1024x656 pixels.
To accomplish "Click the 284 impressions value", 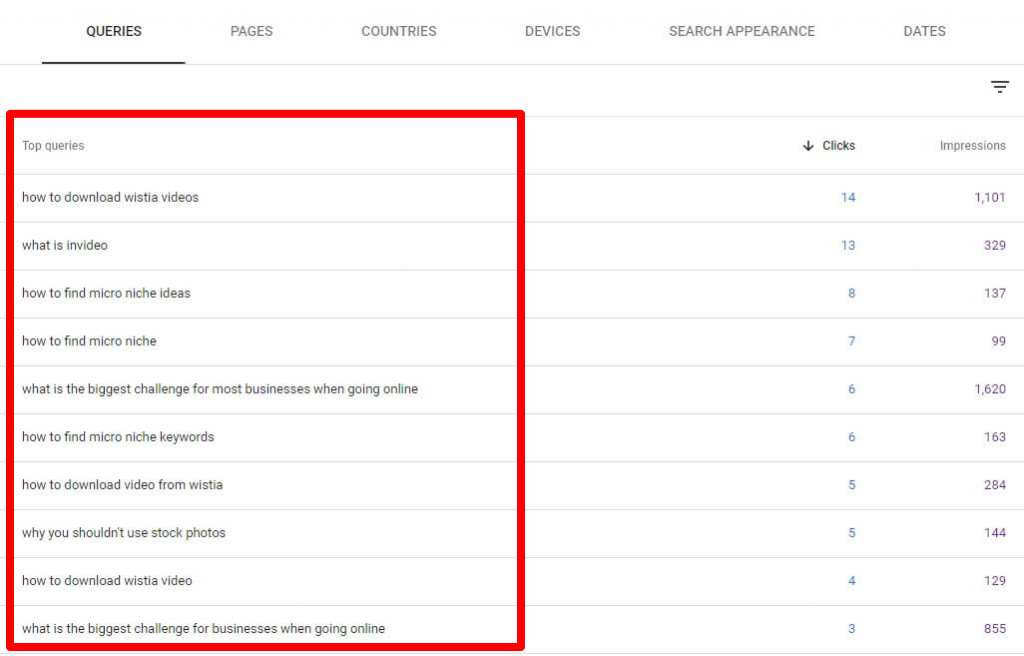I will 995,485.
